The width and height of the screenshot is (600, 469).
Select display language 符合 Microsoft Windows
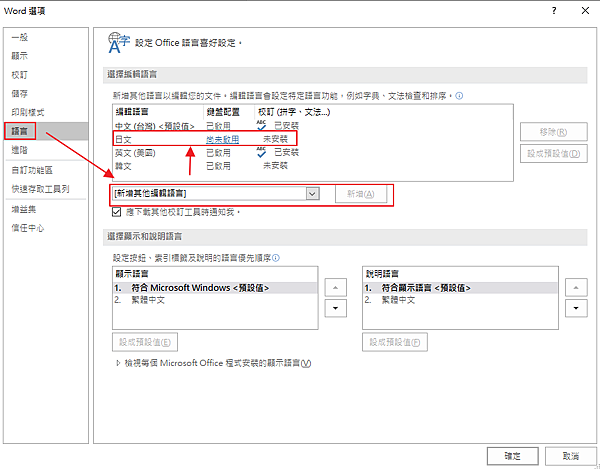click(x=215, y=288)
